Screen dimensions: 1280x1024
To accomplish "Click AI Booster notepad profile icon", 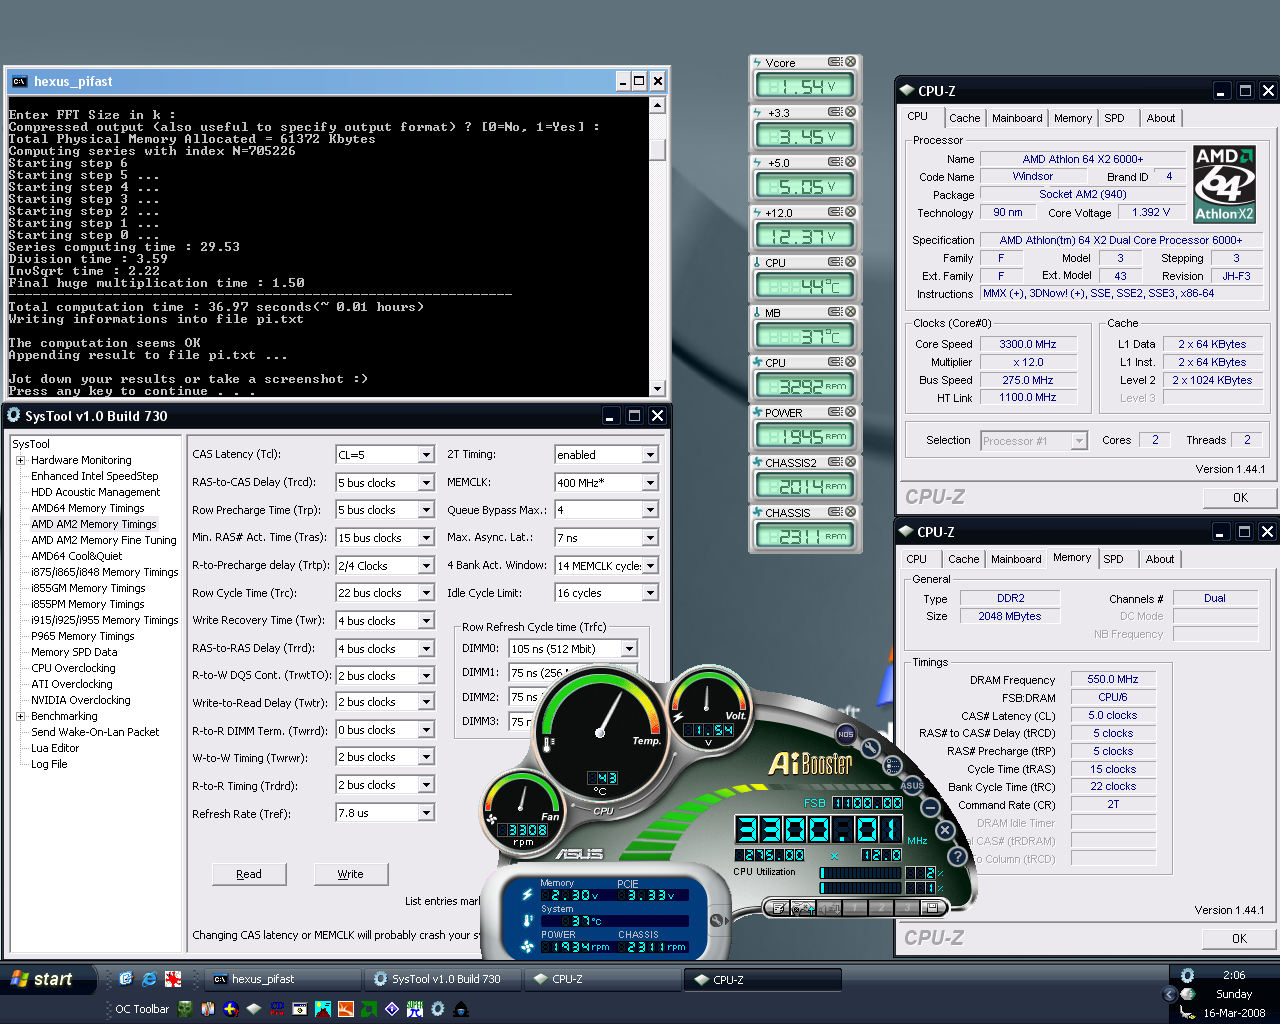I will [x=779, y=908].
